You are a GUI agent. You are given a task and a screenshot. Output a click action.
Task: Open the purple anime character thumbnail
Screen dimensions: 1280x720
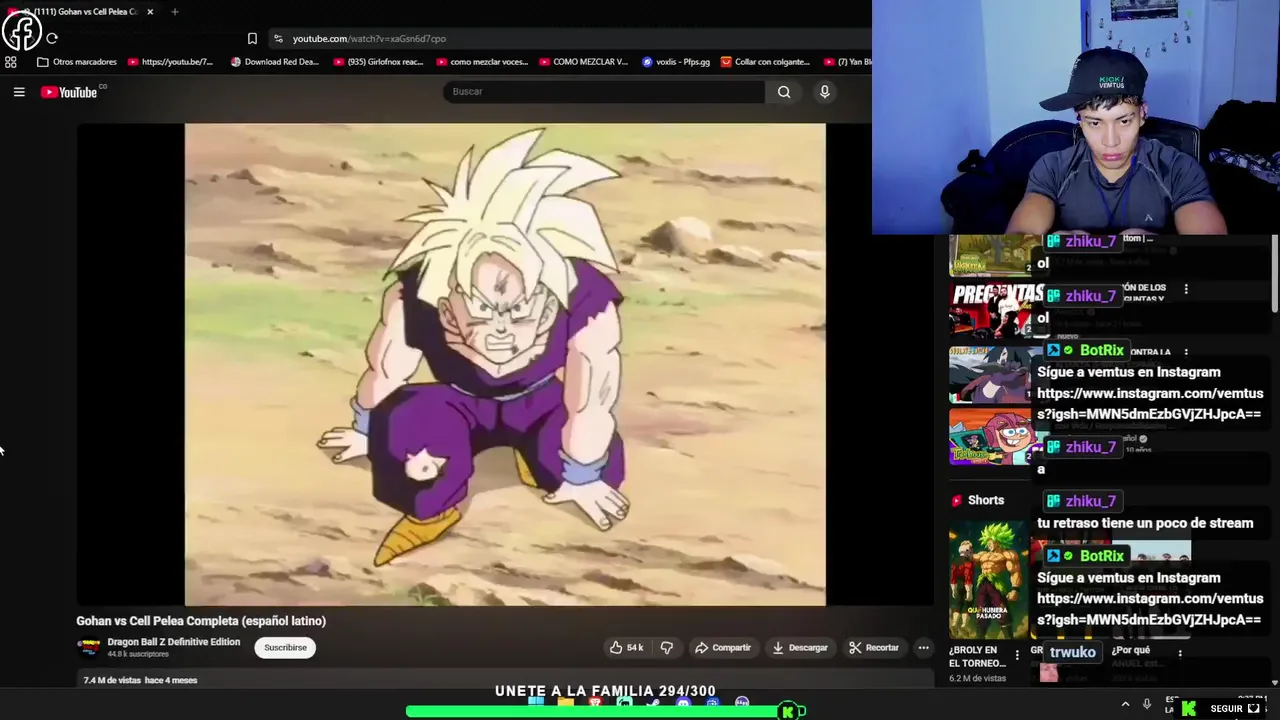tap(991, 374)
